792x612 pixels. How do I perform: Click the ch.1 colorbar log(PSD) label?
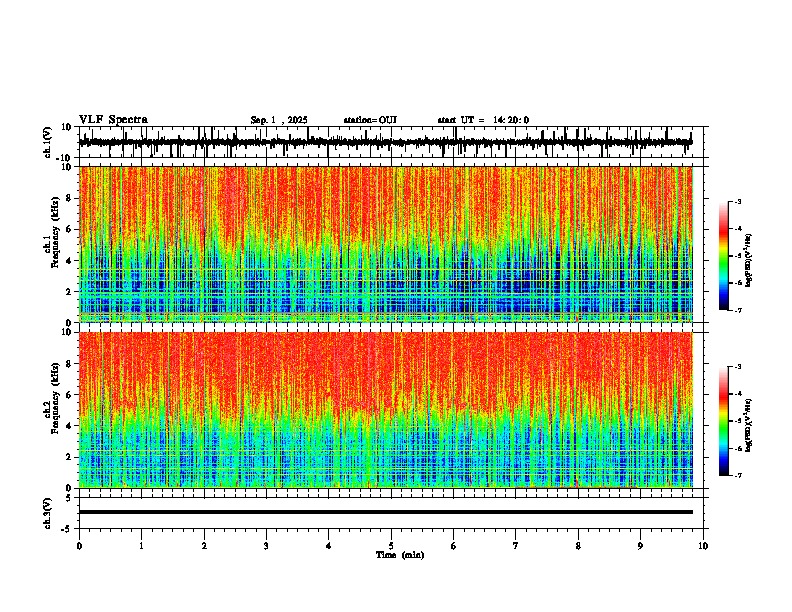(748, 260)
